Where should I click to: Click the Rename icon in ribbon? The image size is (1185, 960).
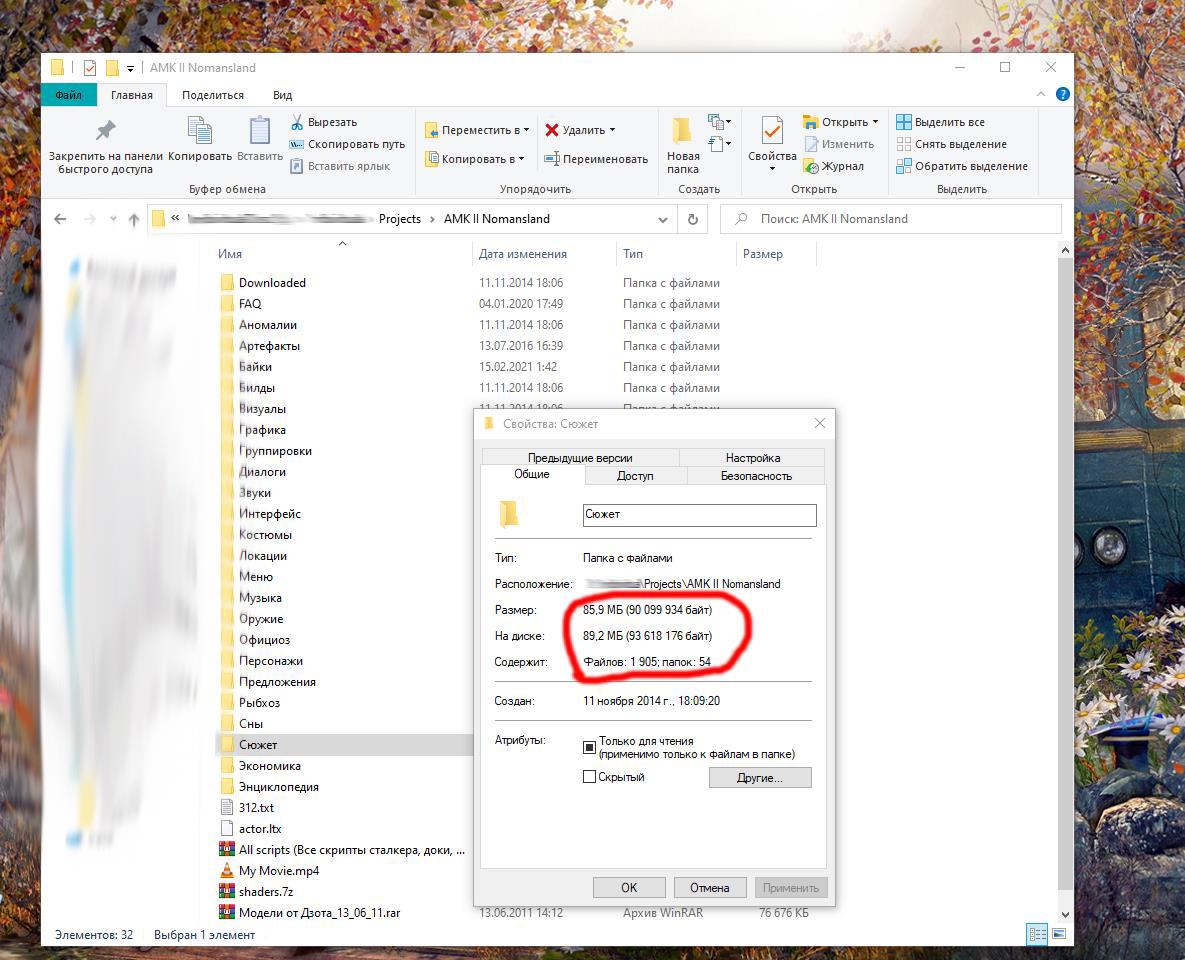click(552, 159)
